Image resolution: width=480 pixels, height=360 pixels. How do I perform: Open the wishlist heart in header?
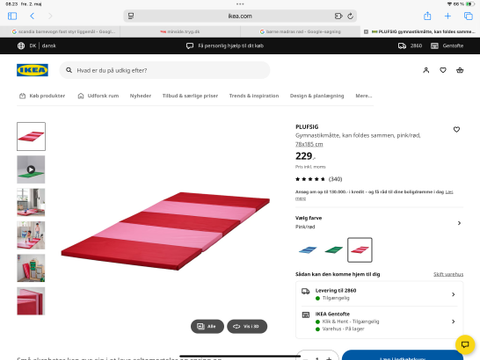pos(443,70)
